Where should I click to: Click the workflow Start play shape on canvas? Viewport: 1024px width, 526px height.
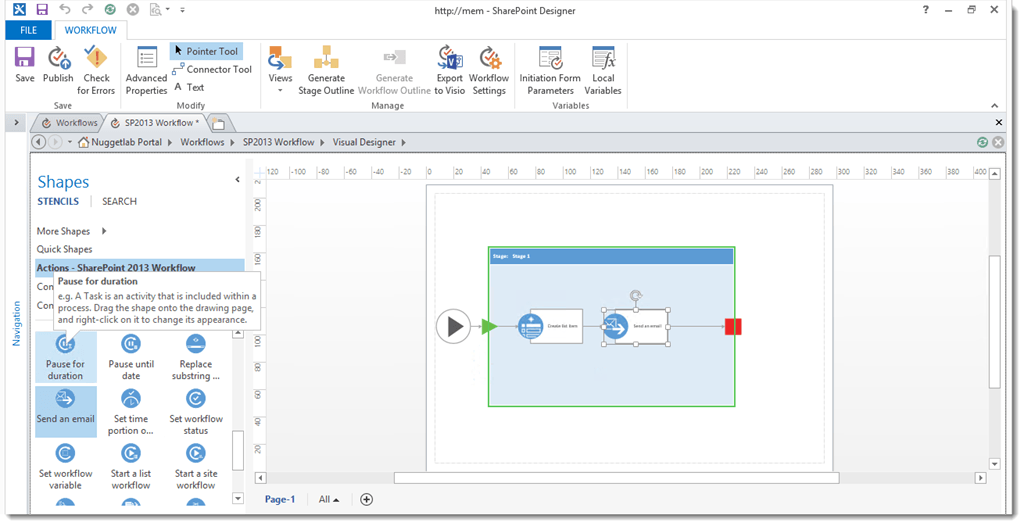point(453,325)
